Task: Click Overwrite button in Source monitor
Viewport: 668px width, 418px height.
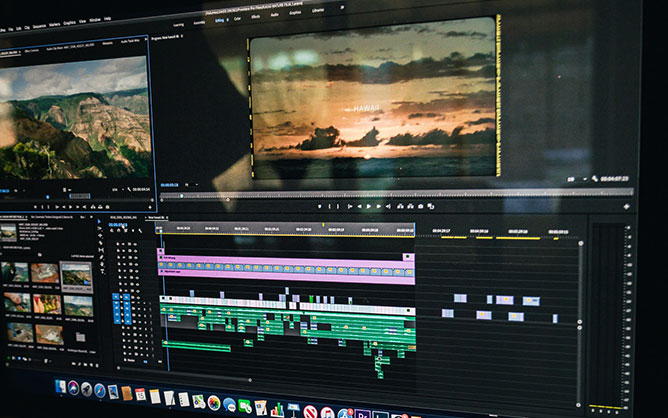Action: click(x=100, y=207)
